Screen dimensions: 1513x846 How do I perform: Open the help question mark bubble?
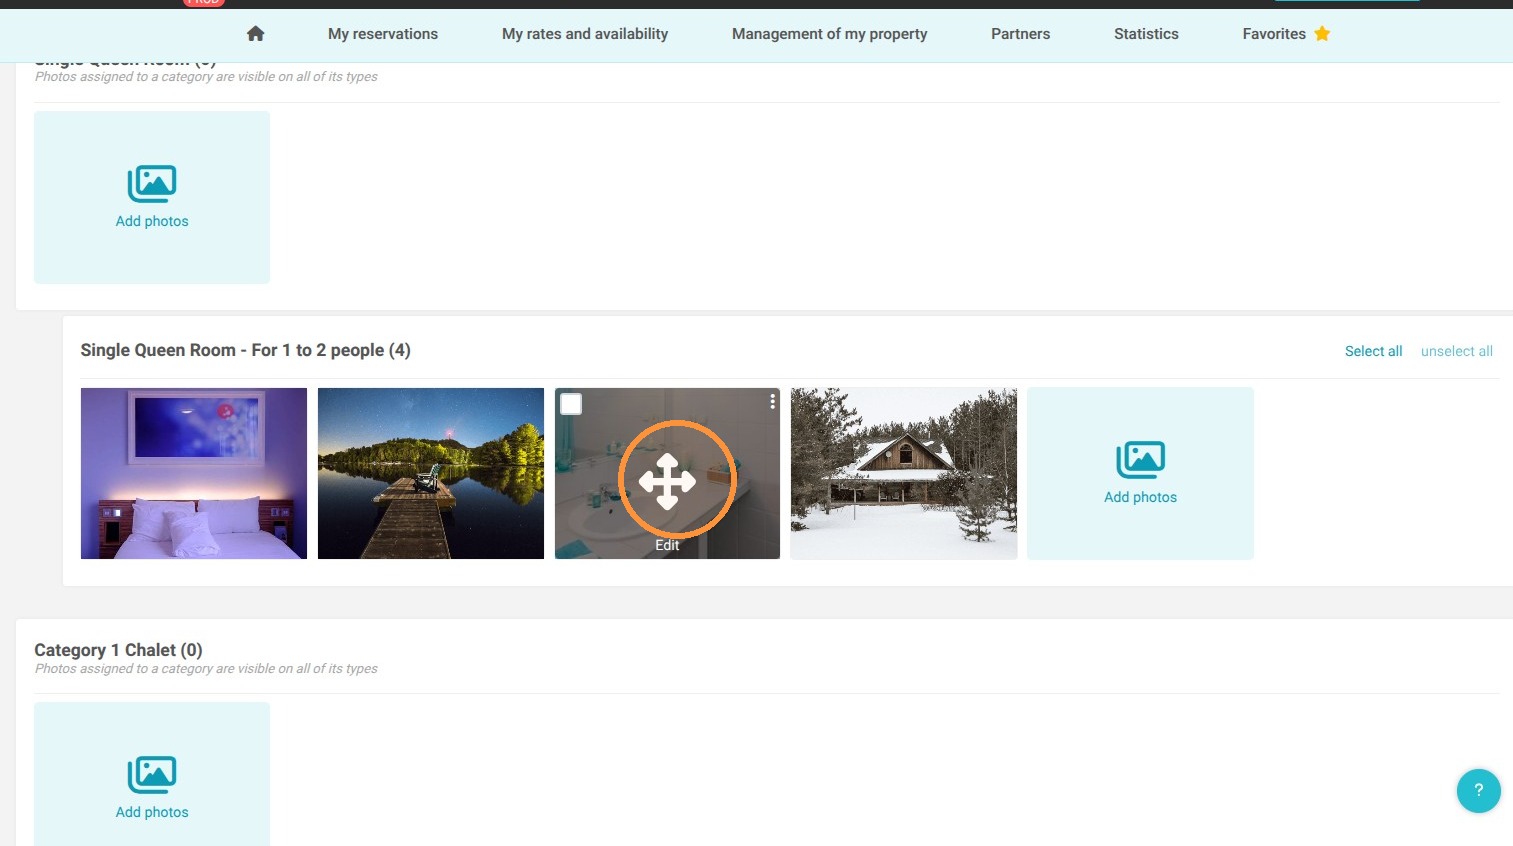[1478, 790]
